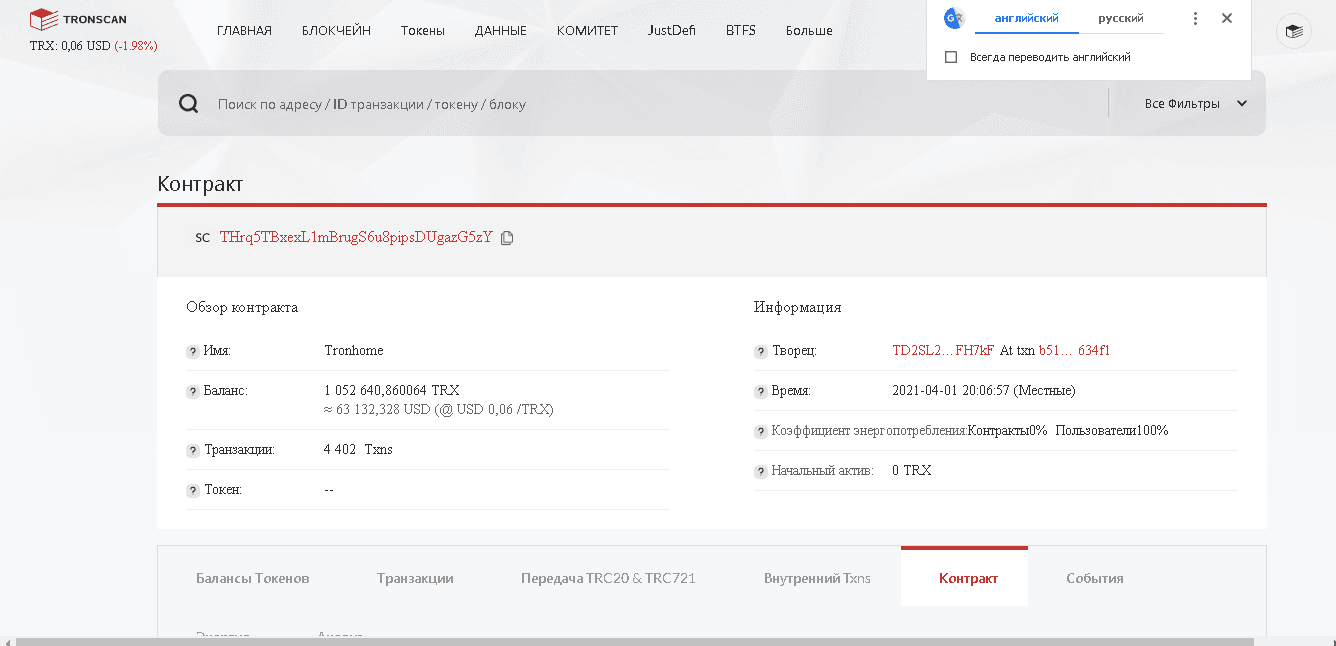
Task: Enable 'Всегда переводить английский' checkbox
Action: tap(951, 57)
